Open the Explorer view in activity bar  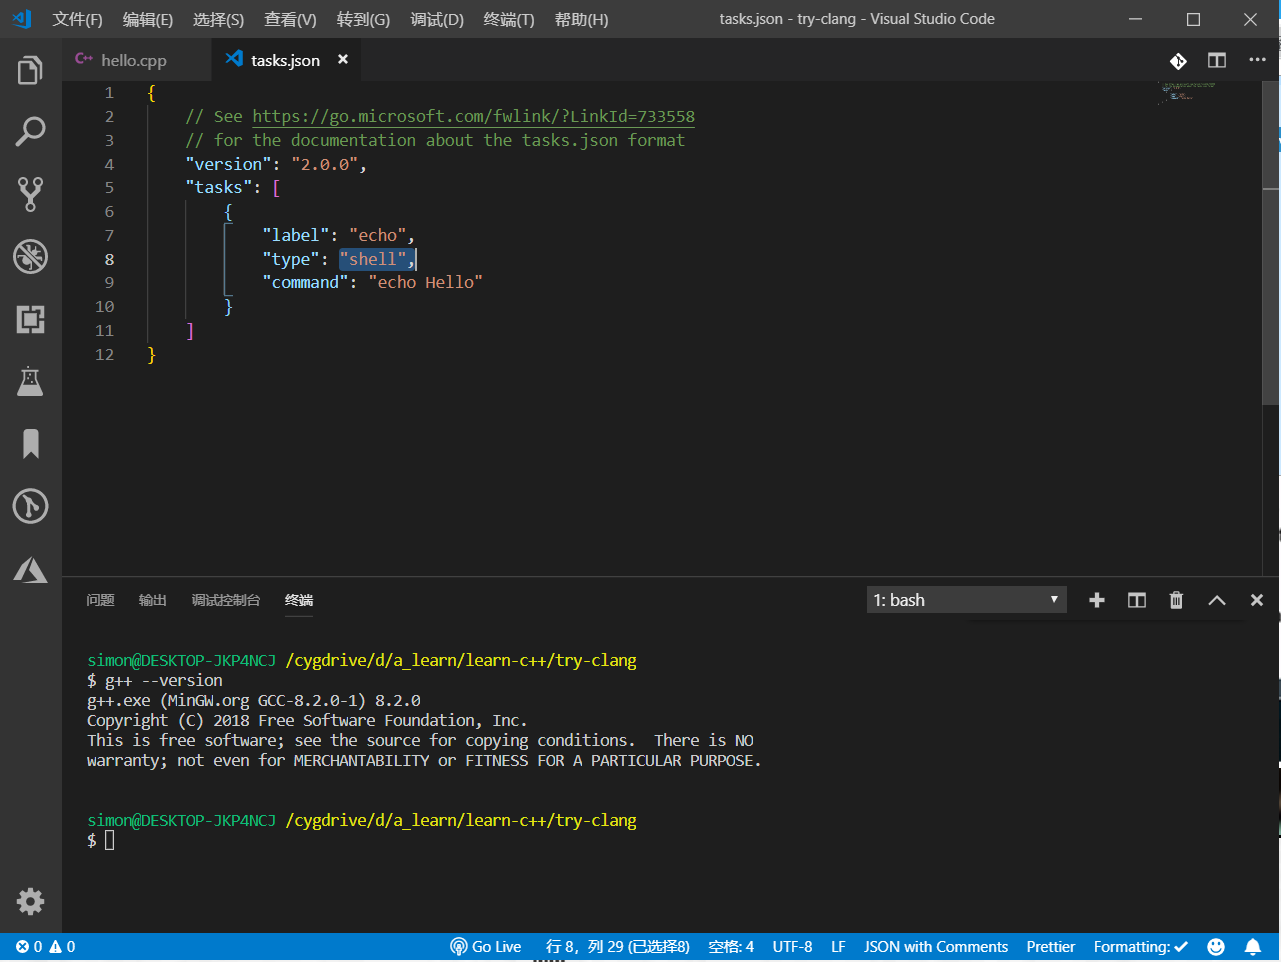[30, 70]
